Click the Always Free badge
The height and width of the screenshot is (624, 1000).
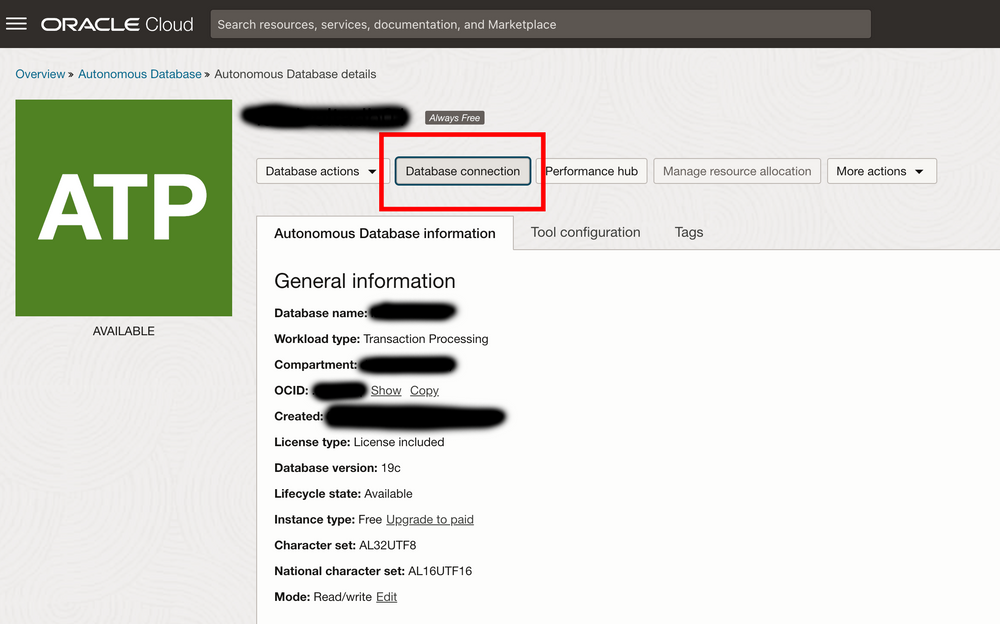click(455, 117)
